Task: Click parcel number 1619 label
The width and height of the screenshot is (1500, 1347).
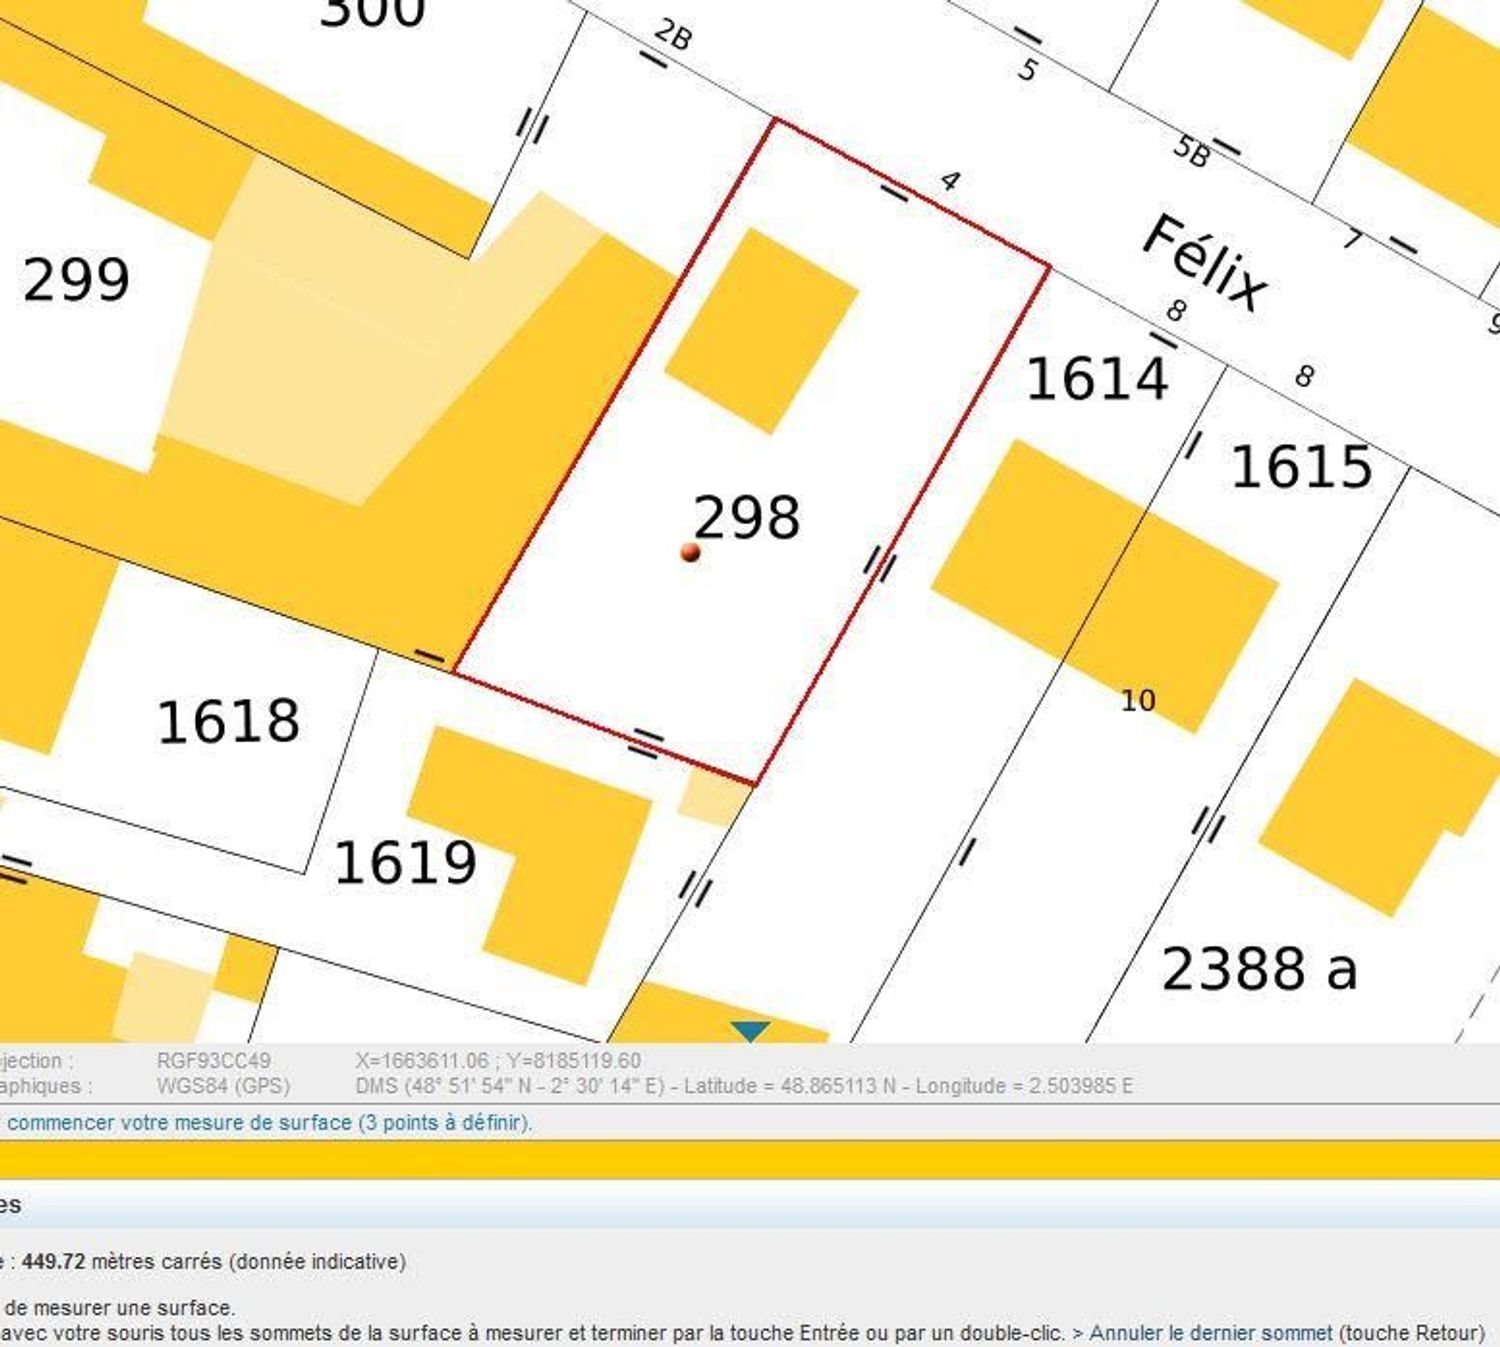Action: point(405,862)
